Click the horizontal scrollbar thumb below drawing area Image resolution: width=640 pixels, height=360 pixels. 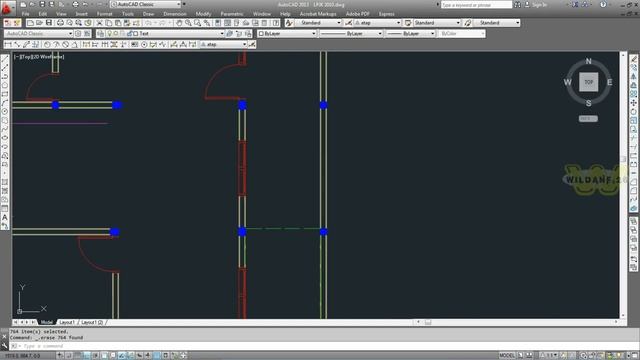pyautogui.click(x=428, y=322)
